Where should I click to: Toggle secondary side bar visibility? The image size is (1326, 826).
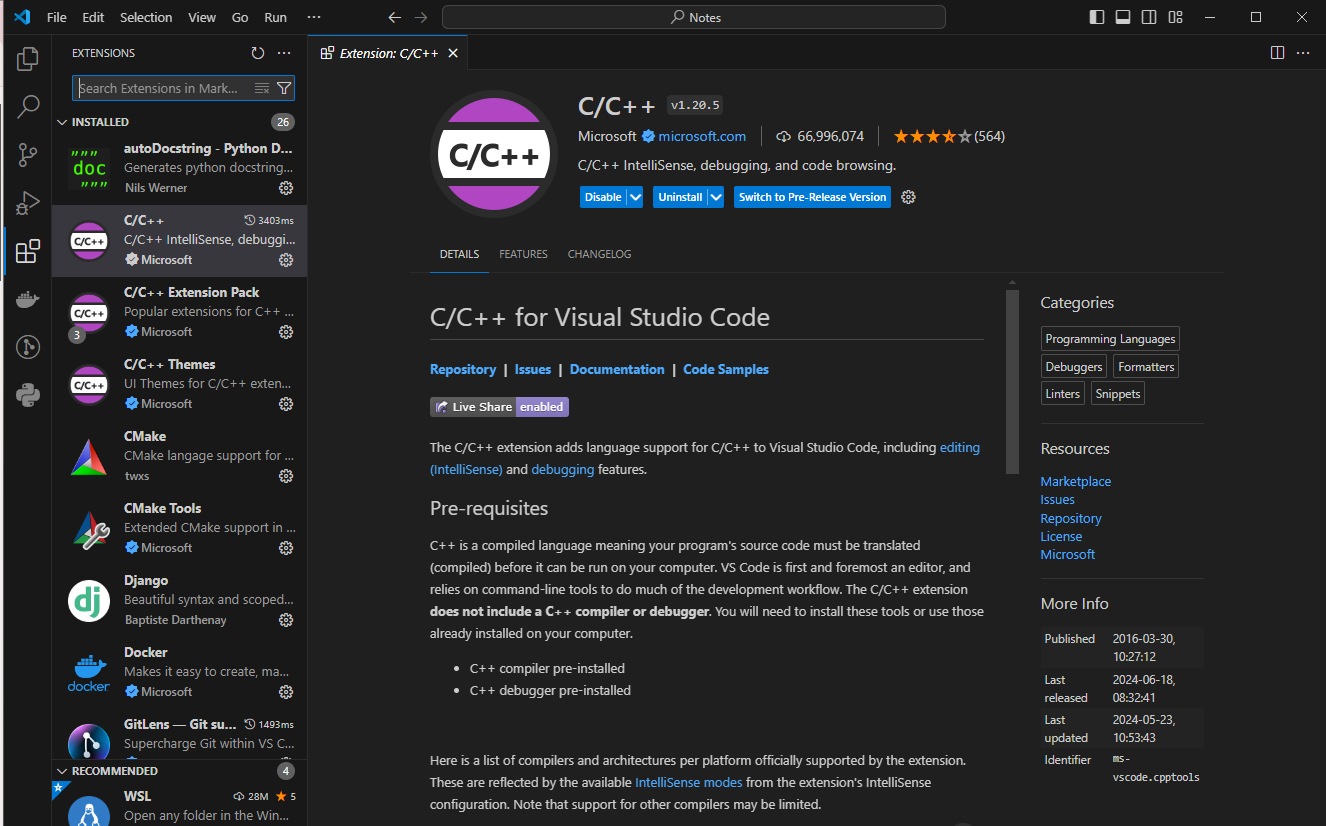click(1150, 17)
